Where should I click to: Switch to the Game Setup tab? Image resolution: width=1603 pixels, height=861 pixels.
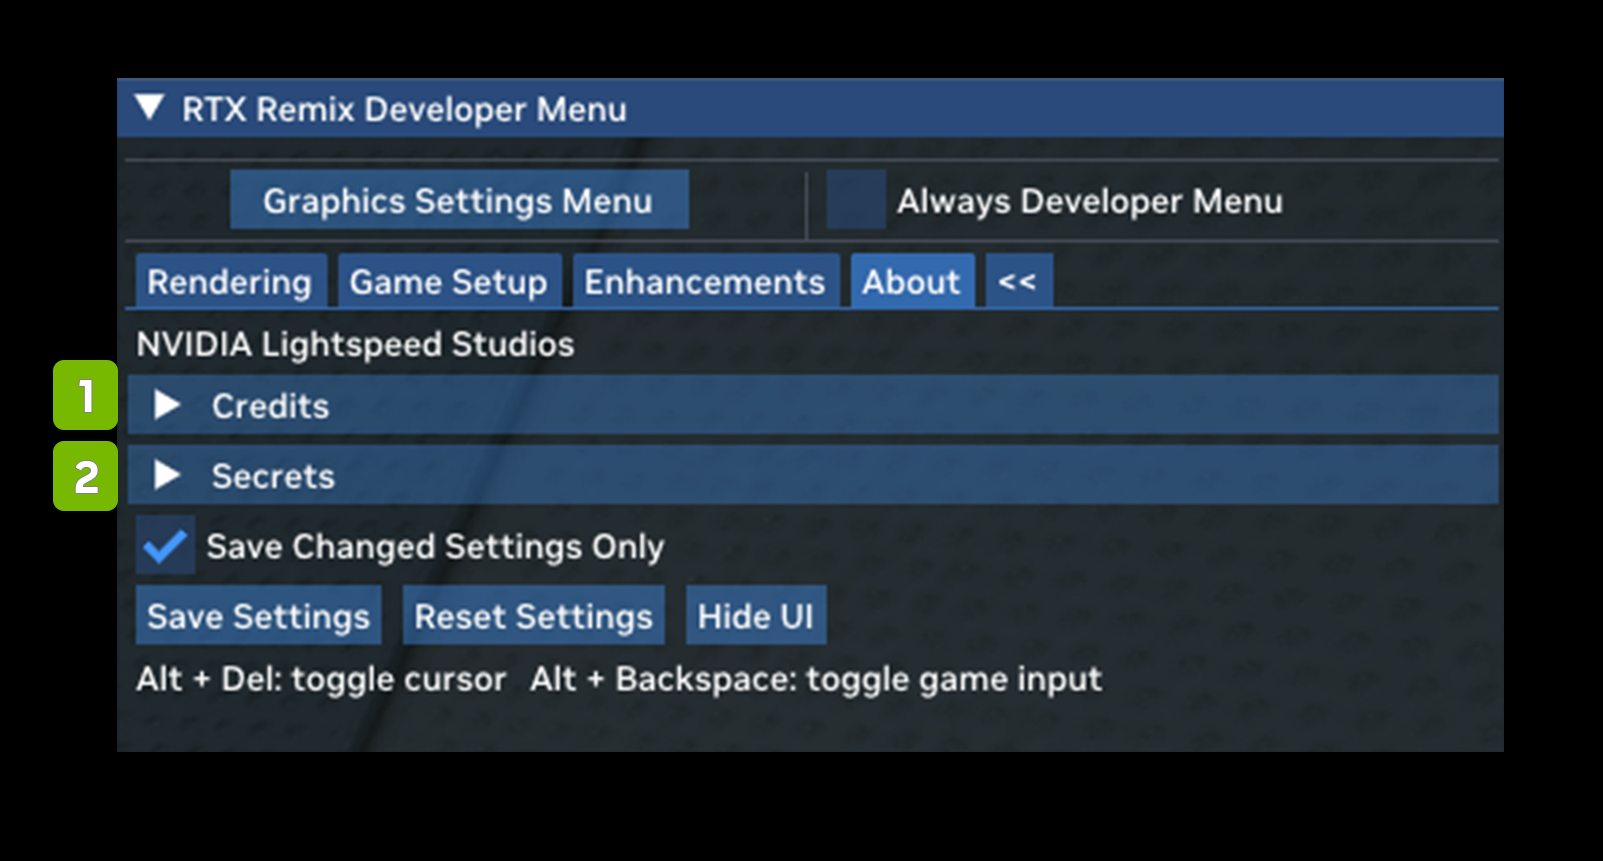(449, 281)
